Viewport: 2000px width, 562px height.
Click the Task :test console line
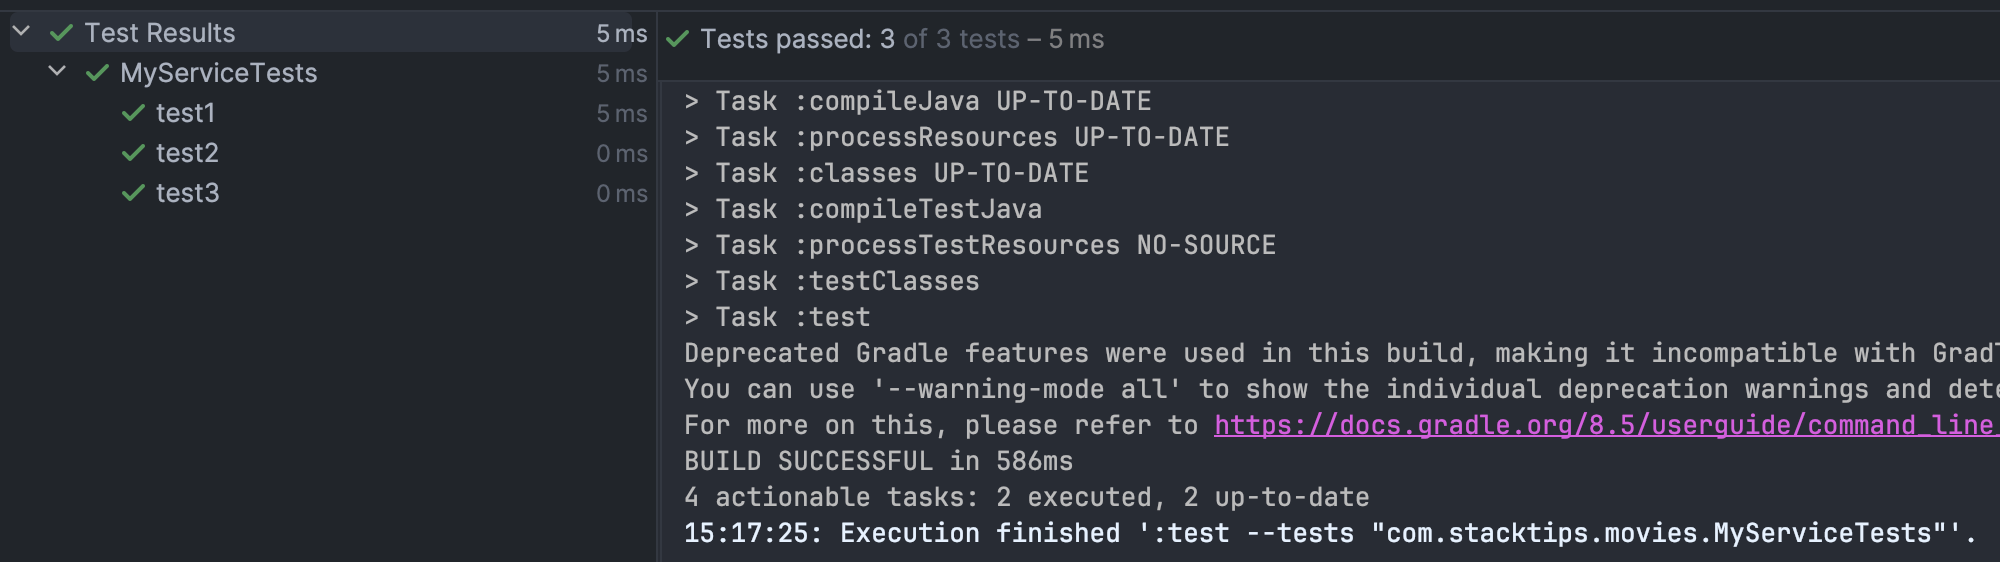click(777, 317)
